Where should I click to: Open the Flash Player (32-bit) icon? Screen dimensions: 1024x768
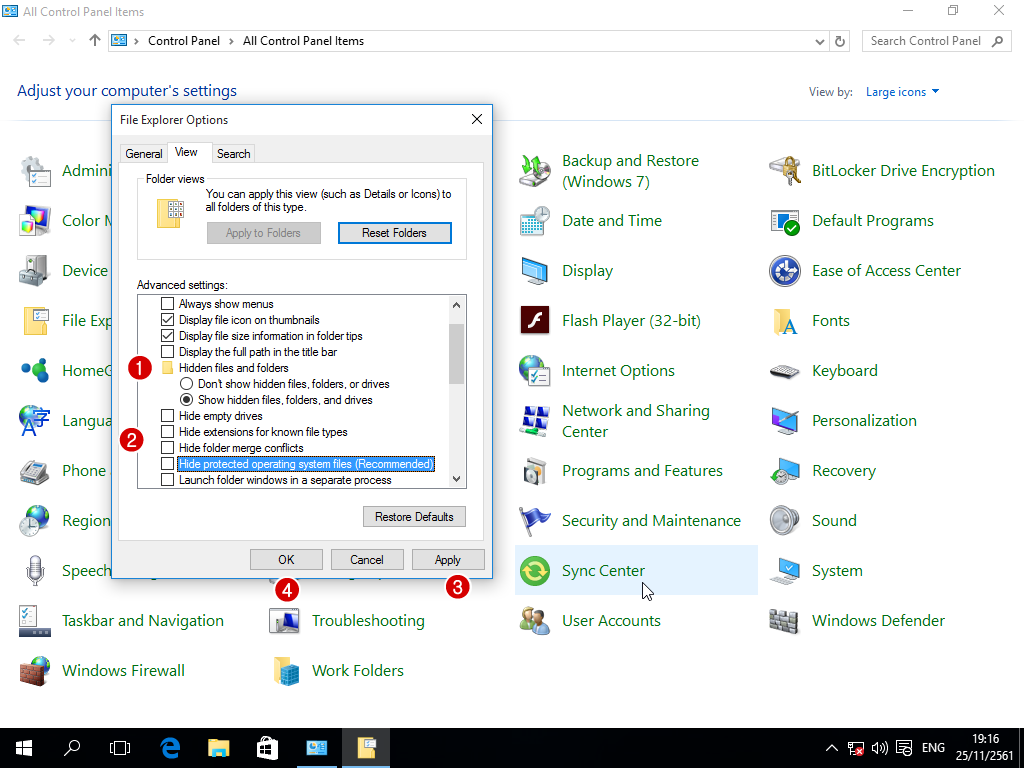tap(535, 321)
